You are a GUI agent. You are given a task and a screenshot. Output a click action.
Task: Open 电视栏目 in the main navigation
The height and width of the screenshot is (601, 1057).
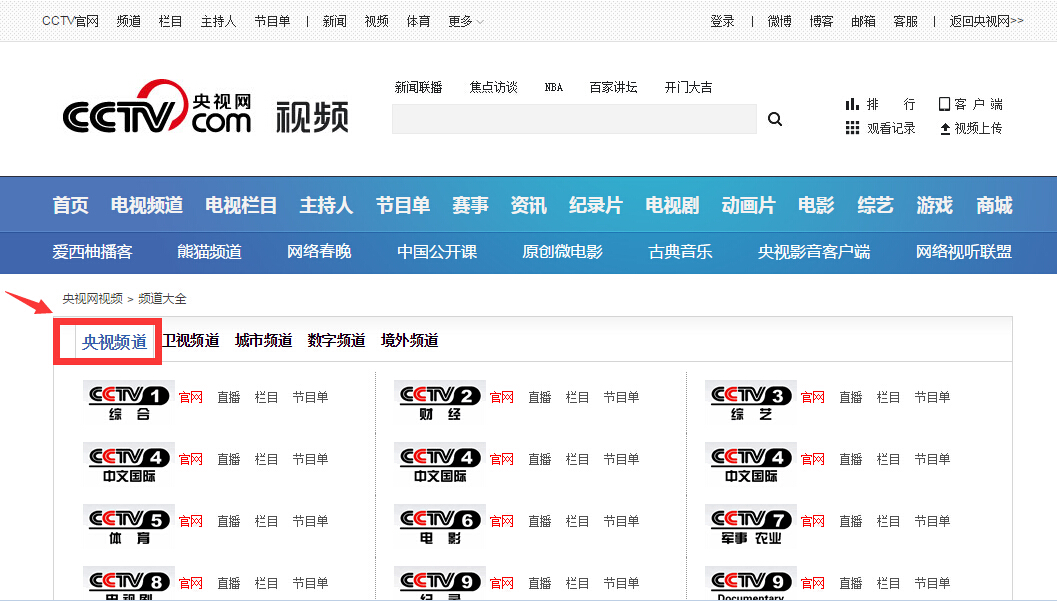(241, 205)
